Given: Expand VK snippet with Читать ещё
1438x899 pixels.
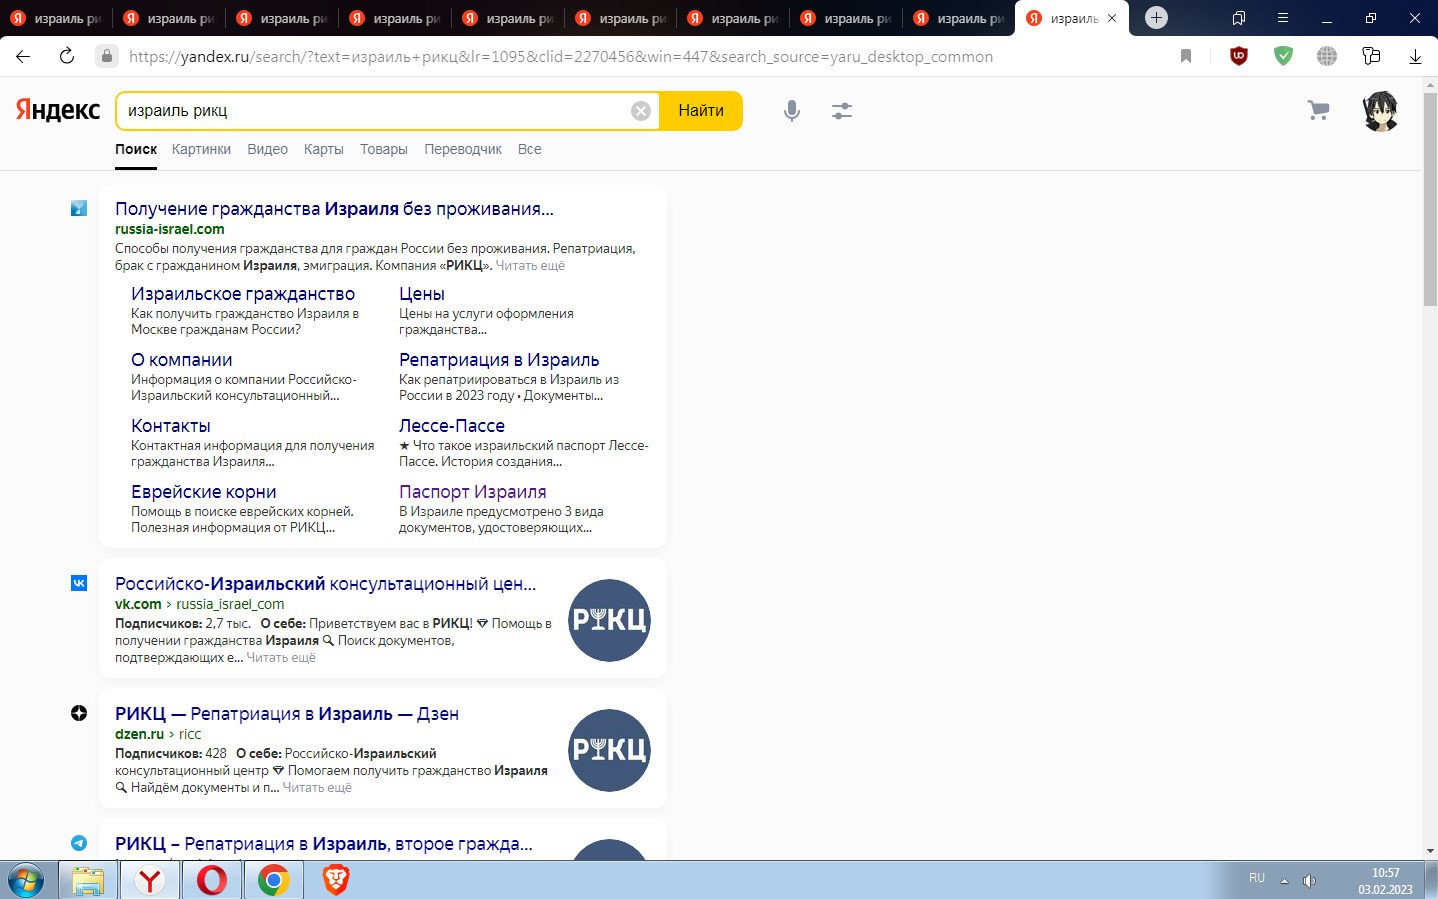Looking at the screenshot, I should coord(281,657).
